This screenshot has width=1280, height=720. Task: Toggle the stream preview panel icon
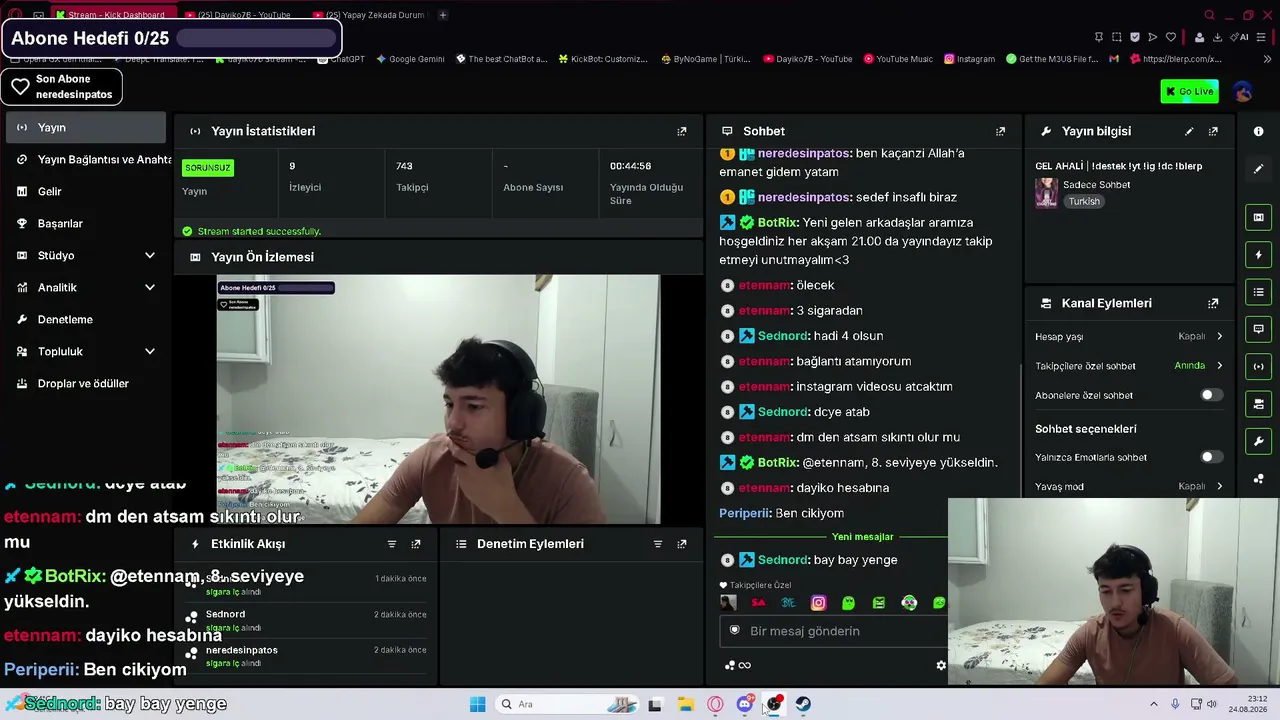point(1258,217)
